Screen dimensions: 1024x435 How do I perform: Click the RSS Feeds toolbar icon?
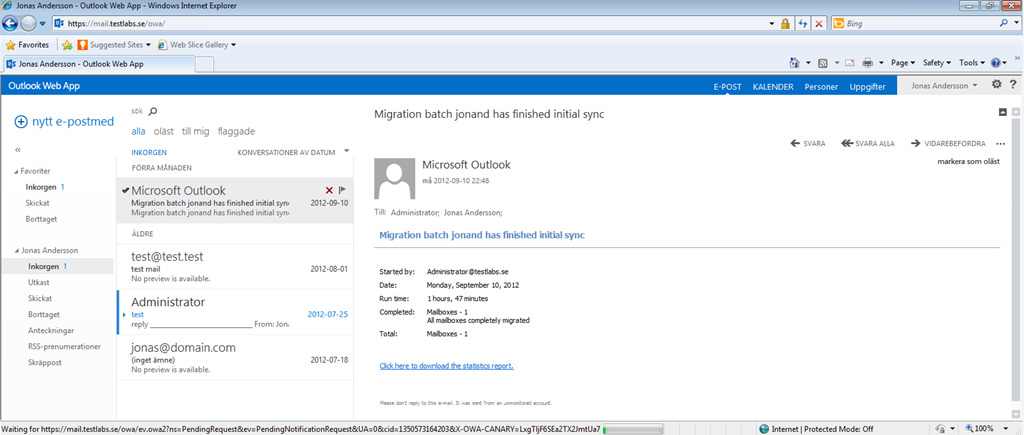pos(823,63)
